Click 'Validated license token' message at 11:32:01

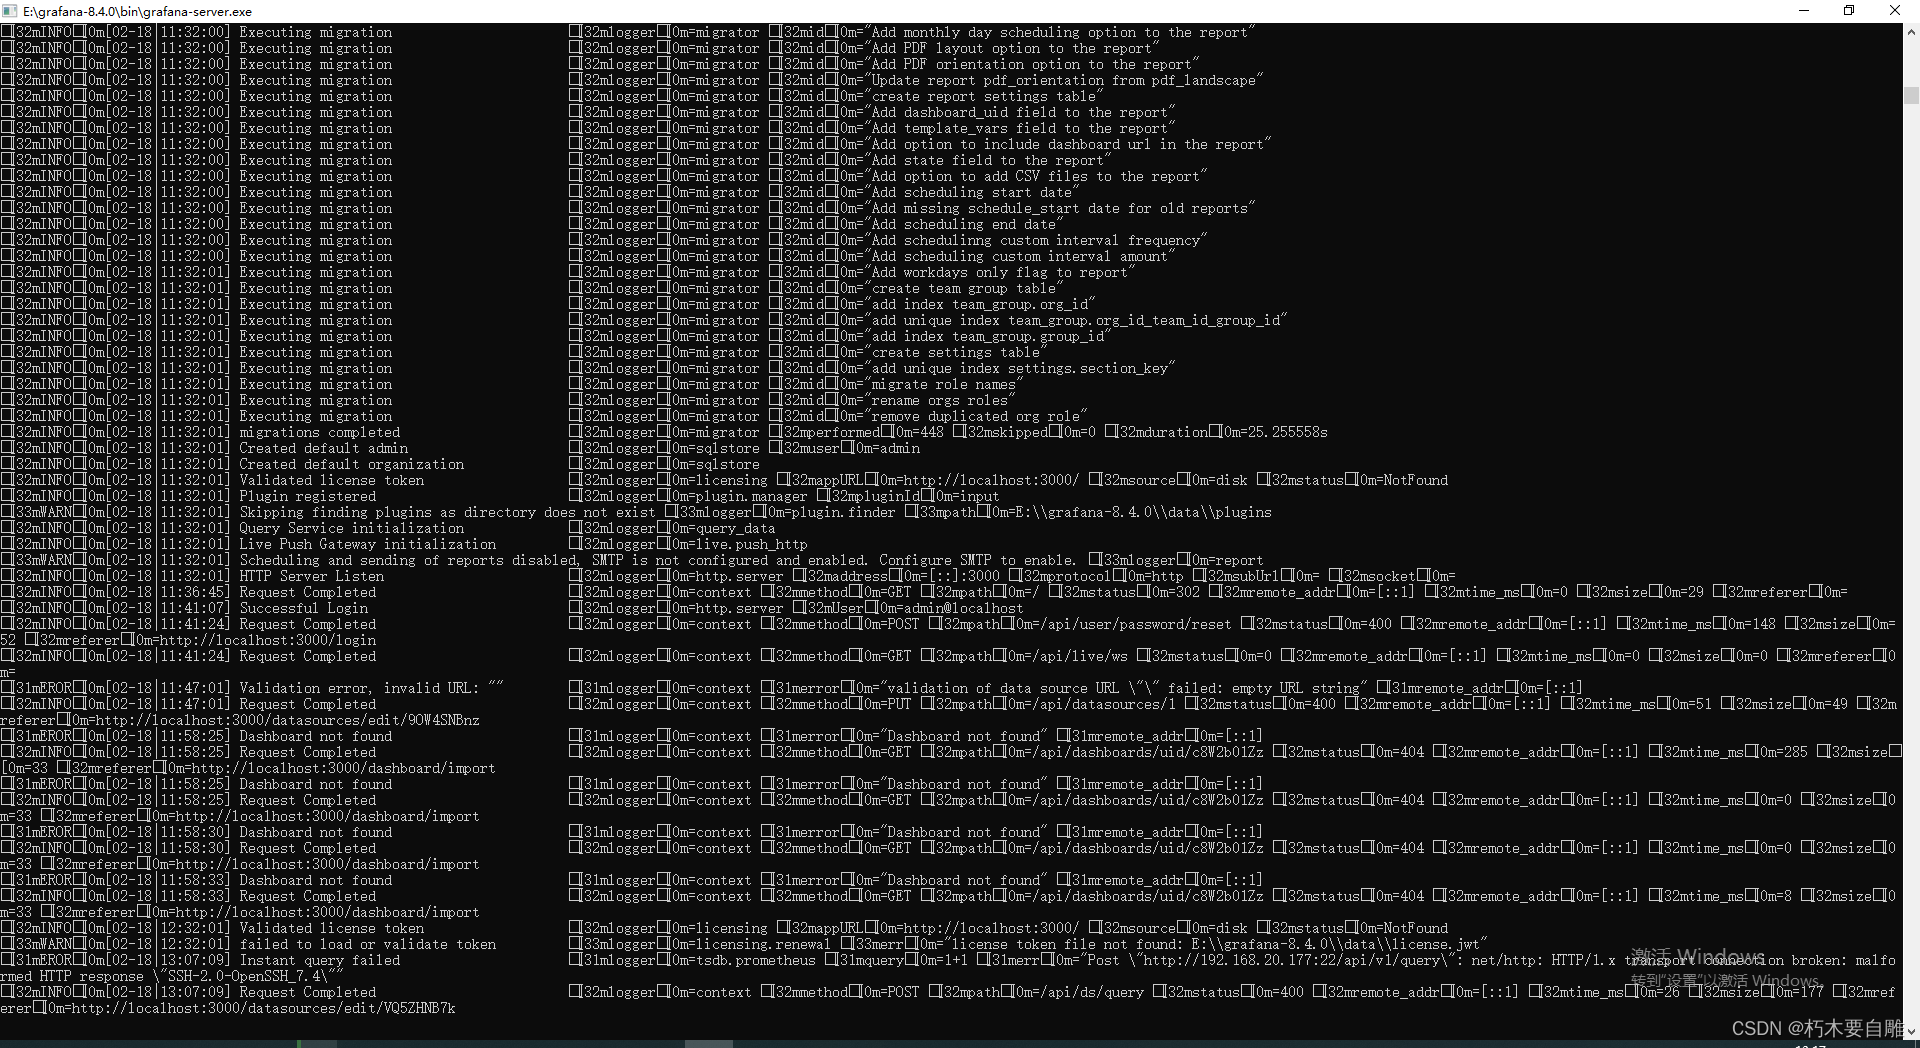tap(331, 480)
